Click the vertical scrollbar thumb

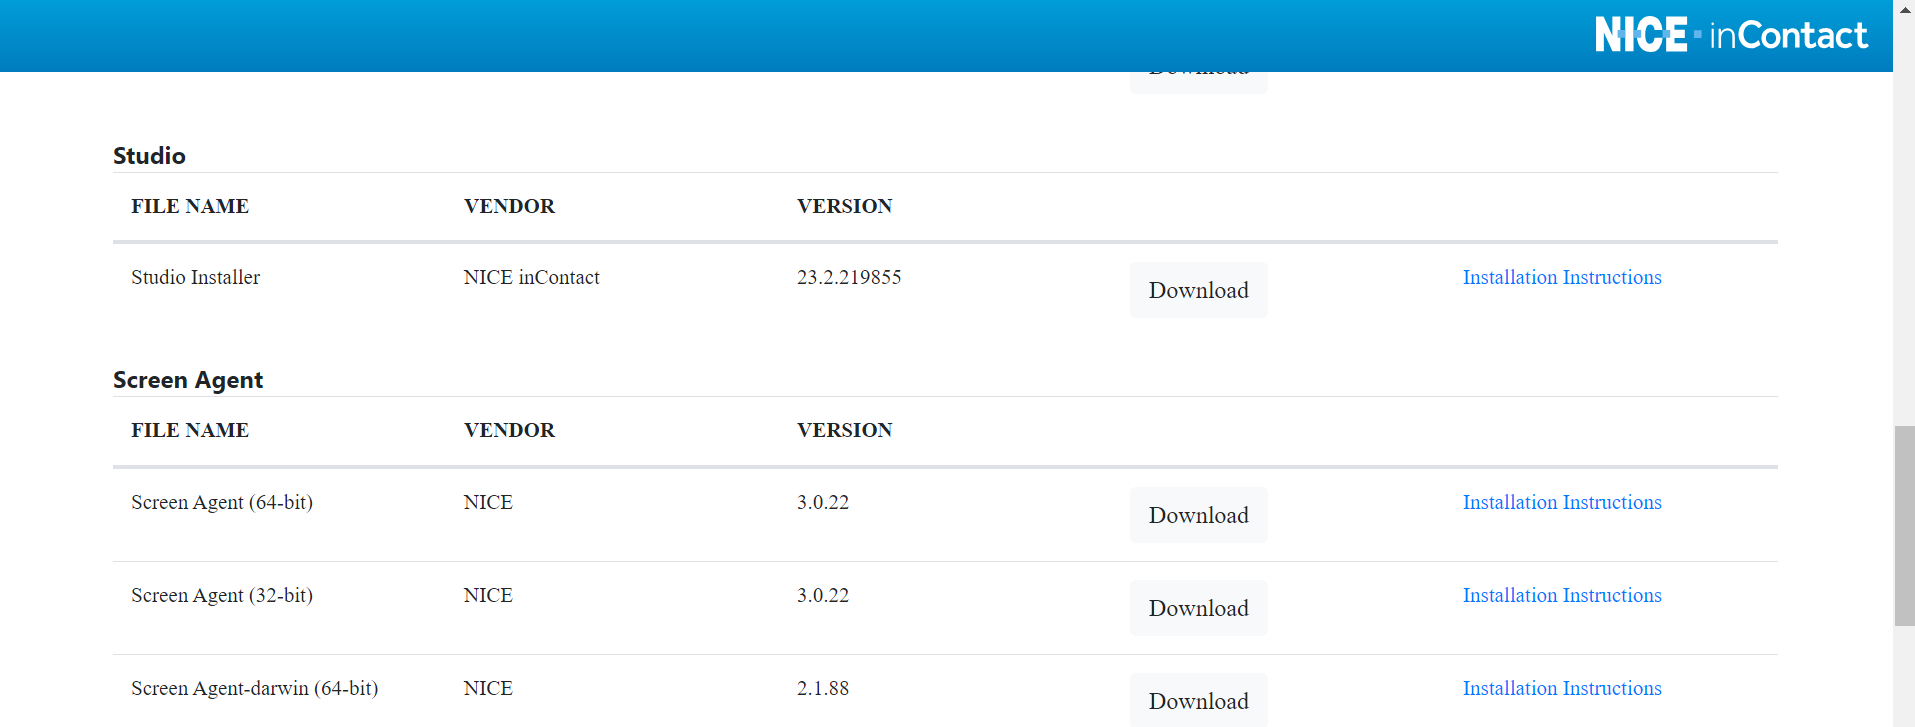pos(1904,525)
